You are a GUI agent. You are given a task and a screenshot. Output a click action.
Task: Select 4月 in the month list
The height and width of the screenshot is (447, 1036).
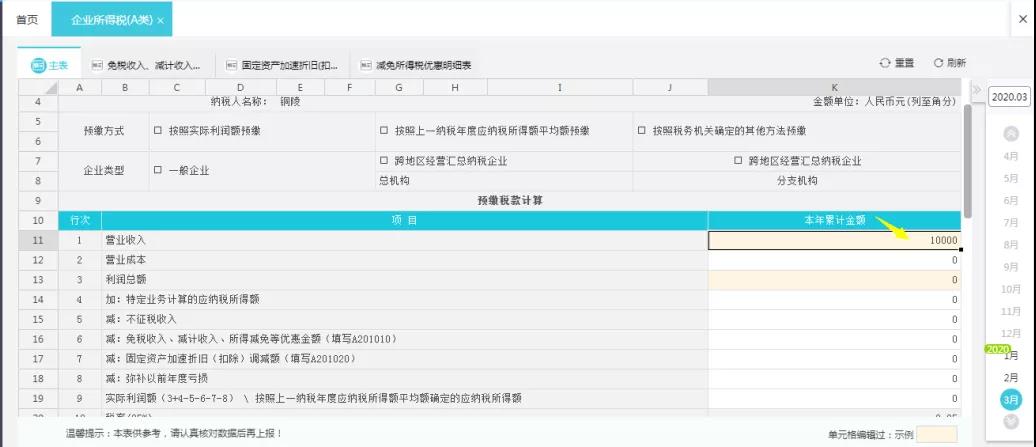pyautogui.click(x=1011, y=156)
